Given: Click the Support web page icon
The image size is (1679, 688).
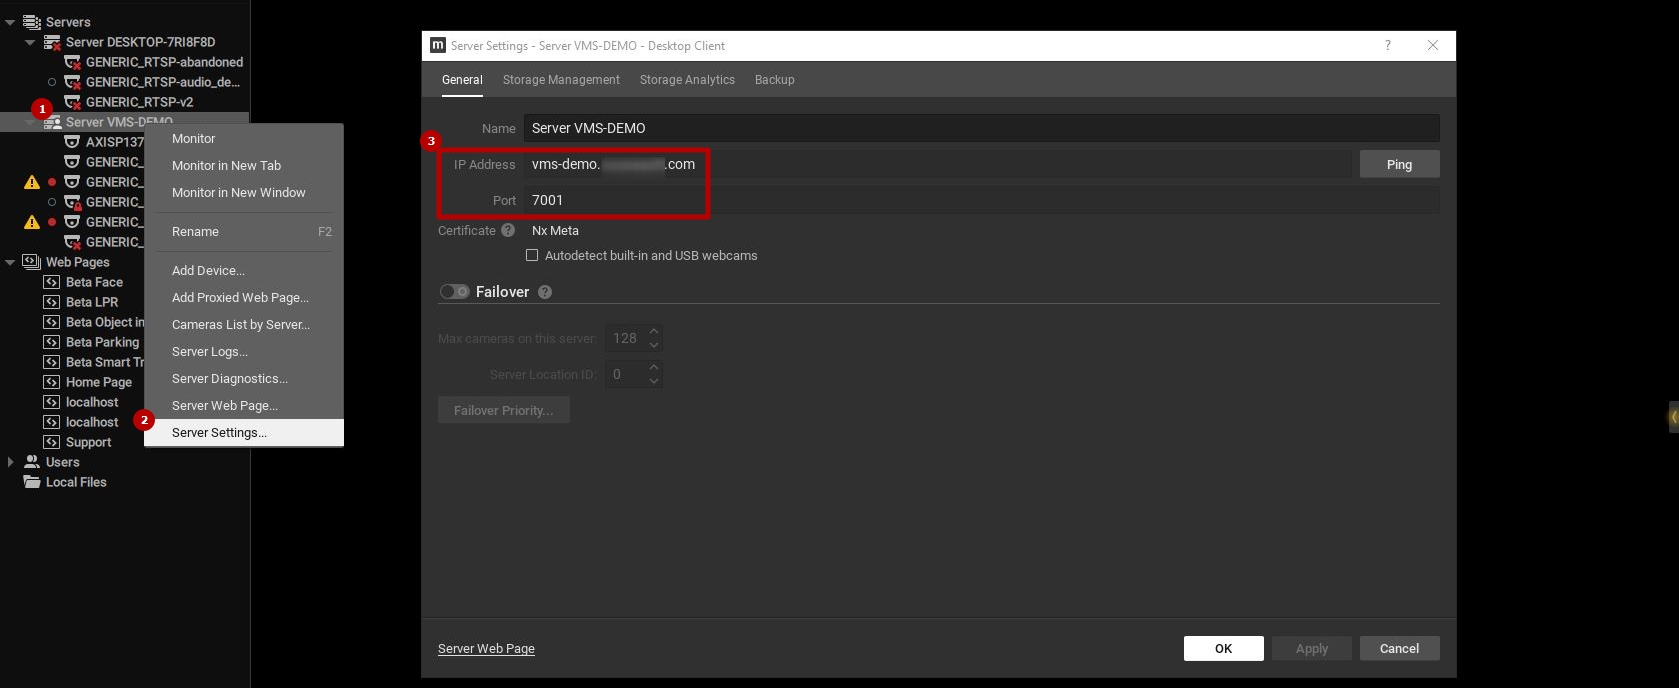Looking at the screenshot, I should (x=52, y=442).
